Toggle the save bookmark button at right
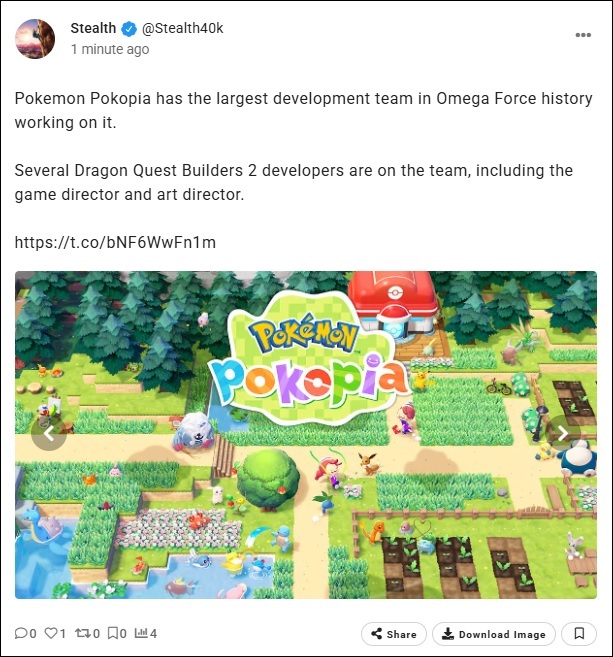 tap(579, 634)
